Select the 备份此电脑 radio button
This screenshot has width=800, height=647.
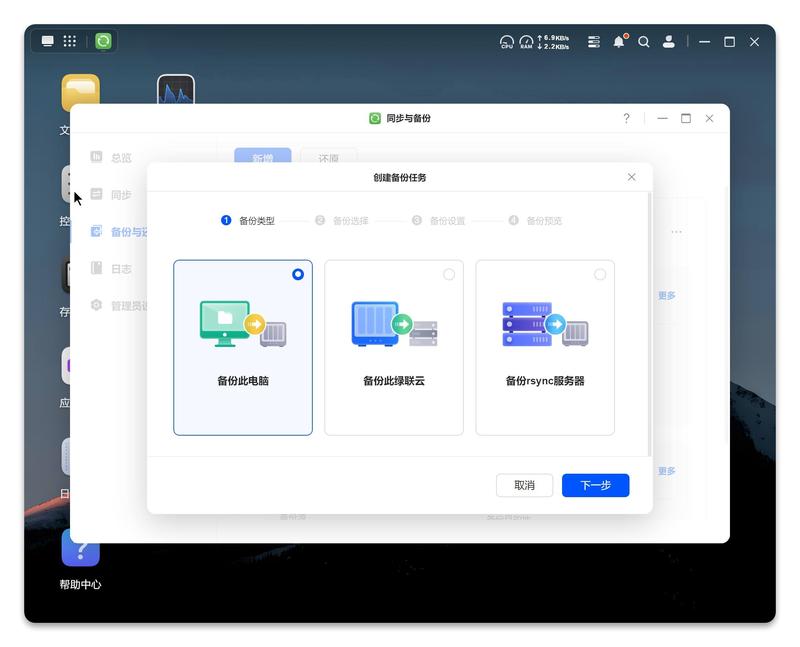[298, 275]
